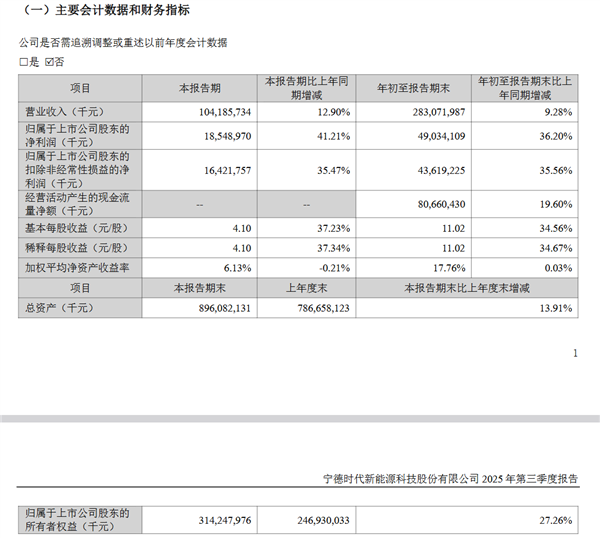Select percentage 37.34%
Screen dimensions: 600x538
pos(333,248)
